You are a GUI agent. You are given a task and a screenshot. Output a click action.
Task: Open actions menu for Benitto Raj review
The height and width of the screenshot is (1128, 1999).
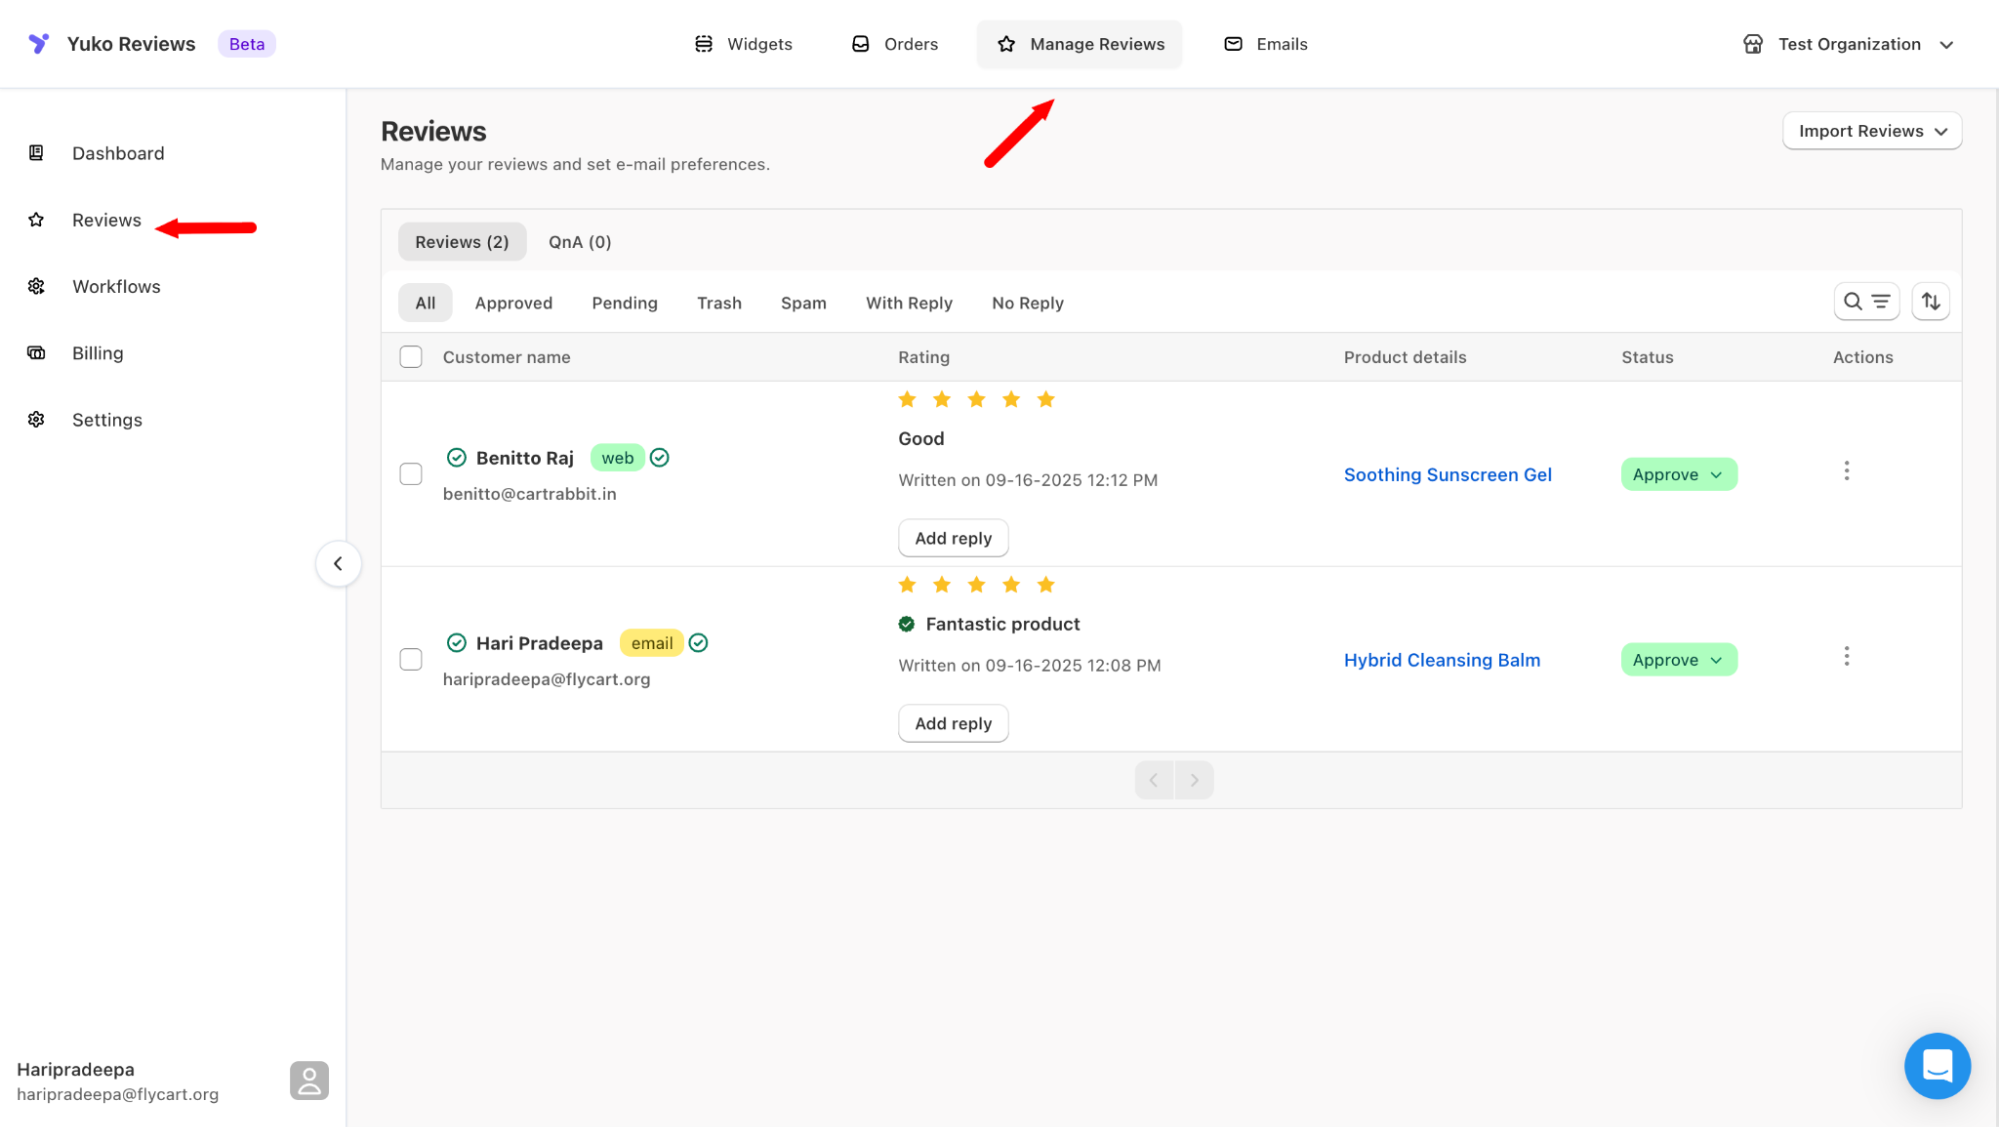pos(1846,471)
